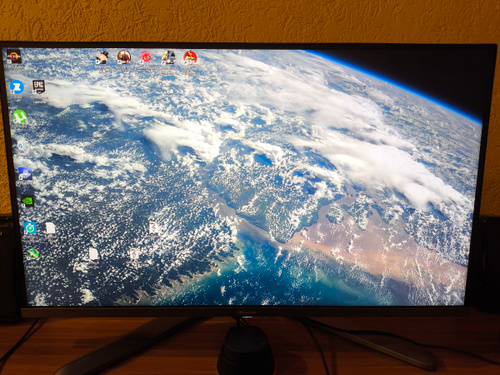Click the truck simulator game shortcut
Screen dimensions: 500x375
pyautogui.click(x=168, y=57)
